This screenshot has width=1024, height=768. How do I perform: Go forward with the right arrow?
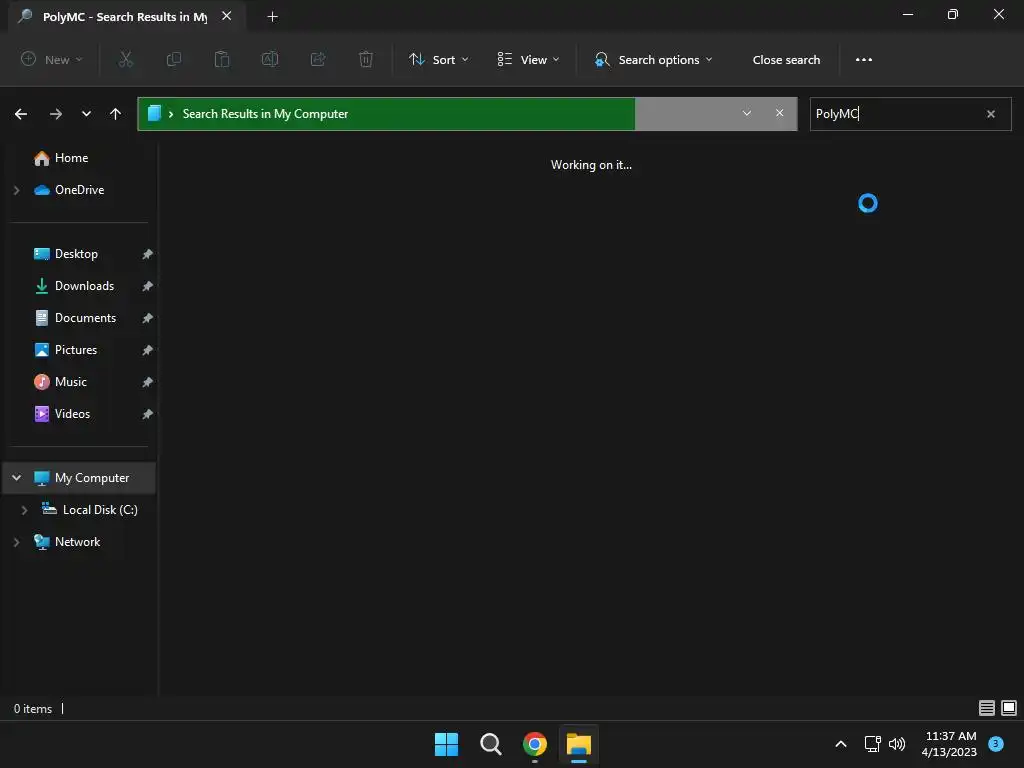click(56, 114)
